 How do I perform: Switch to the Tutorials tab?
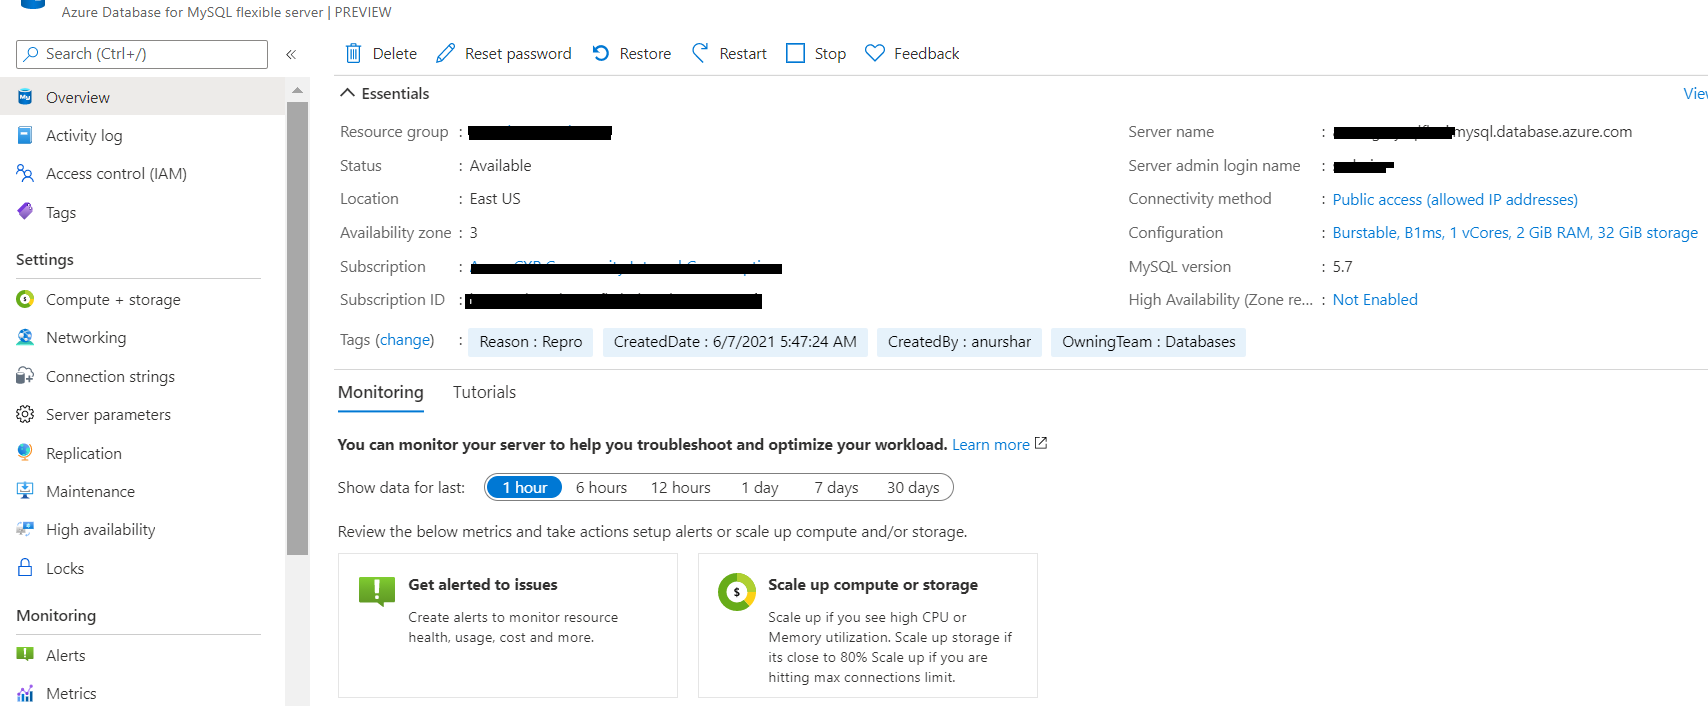click(484, 392)
